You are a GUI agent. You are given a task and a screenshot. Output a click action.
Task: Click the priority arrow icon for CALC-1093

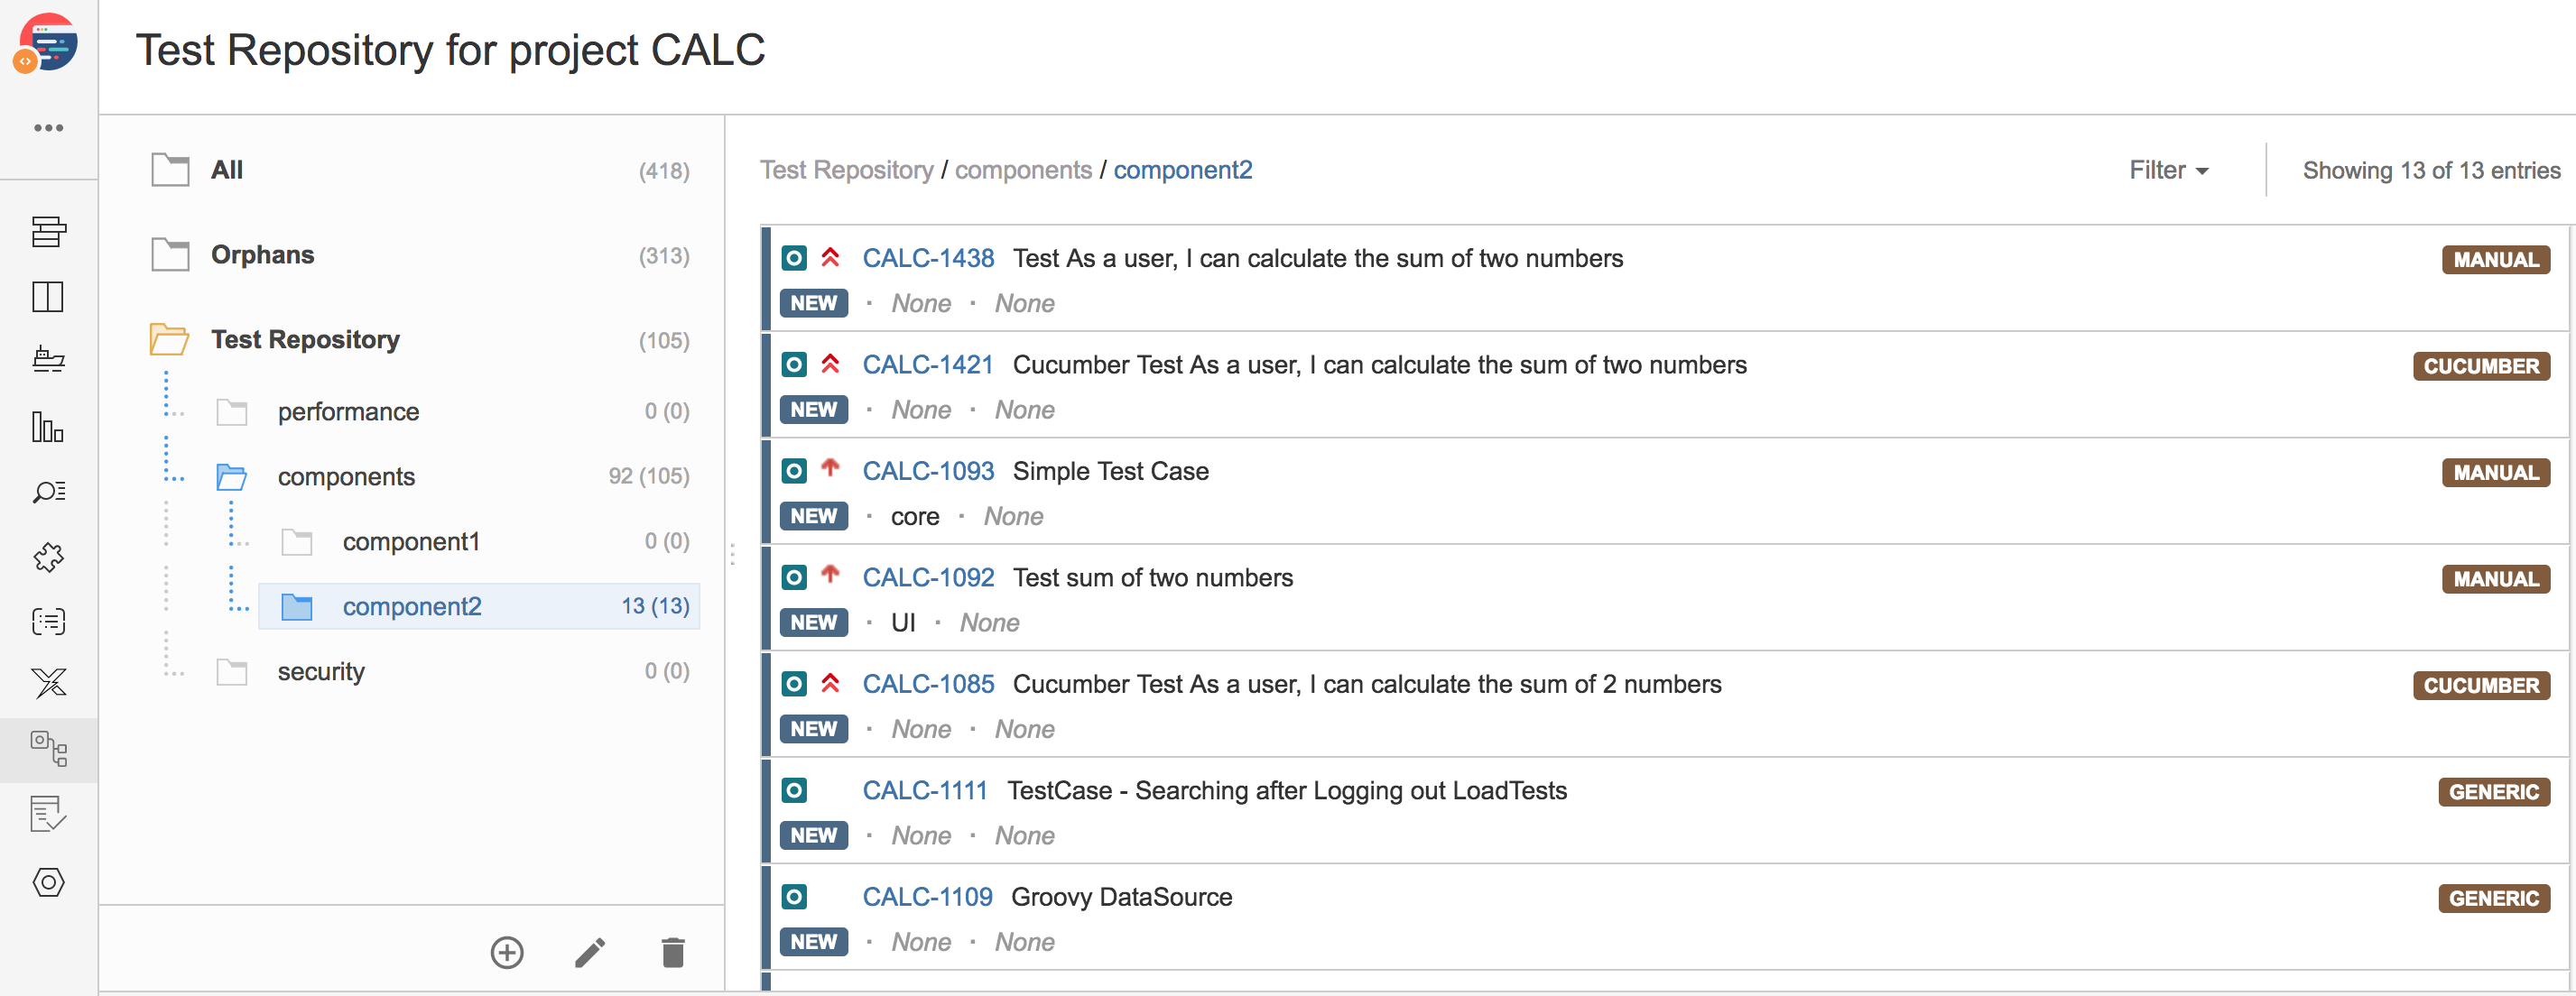tap(830, 468)
